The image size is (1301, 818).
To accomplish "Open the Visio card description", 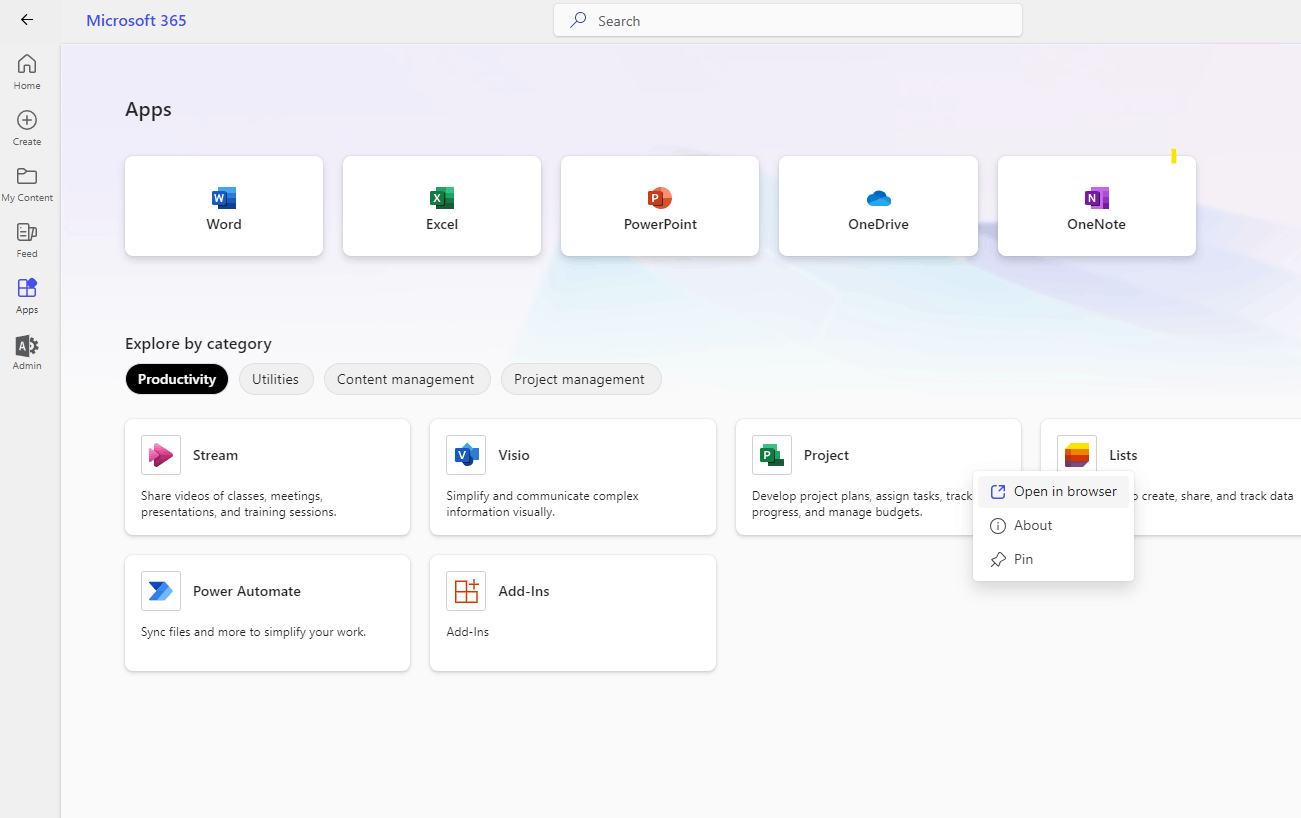I will (x=542, y=504).
